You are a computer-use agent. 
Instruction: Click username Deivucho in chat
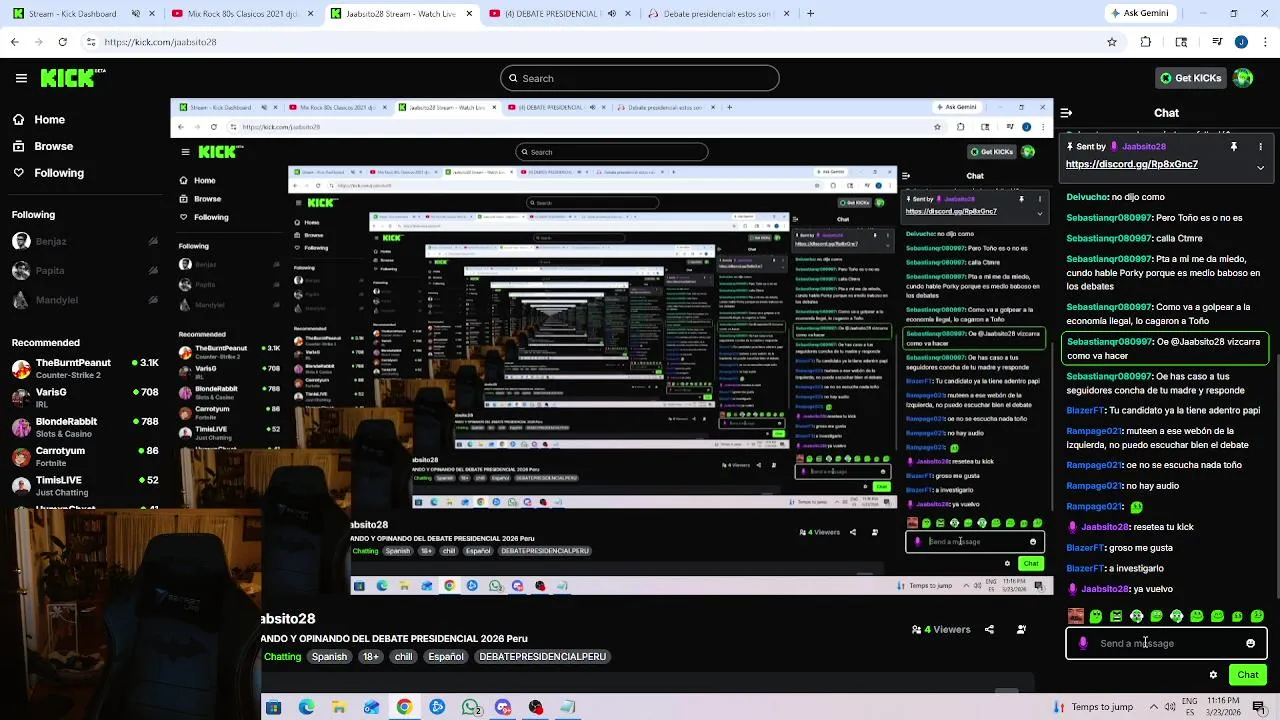click(1087, 197)
